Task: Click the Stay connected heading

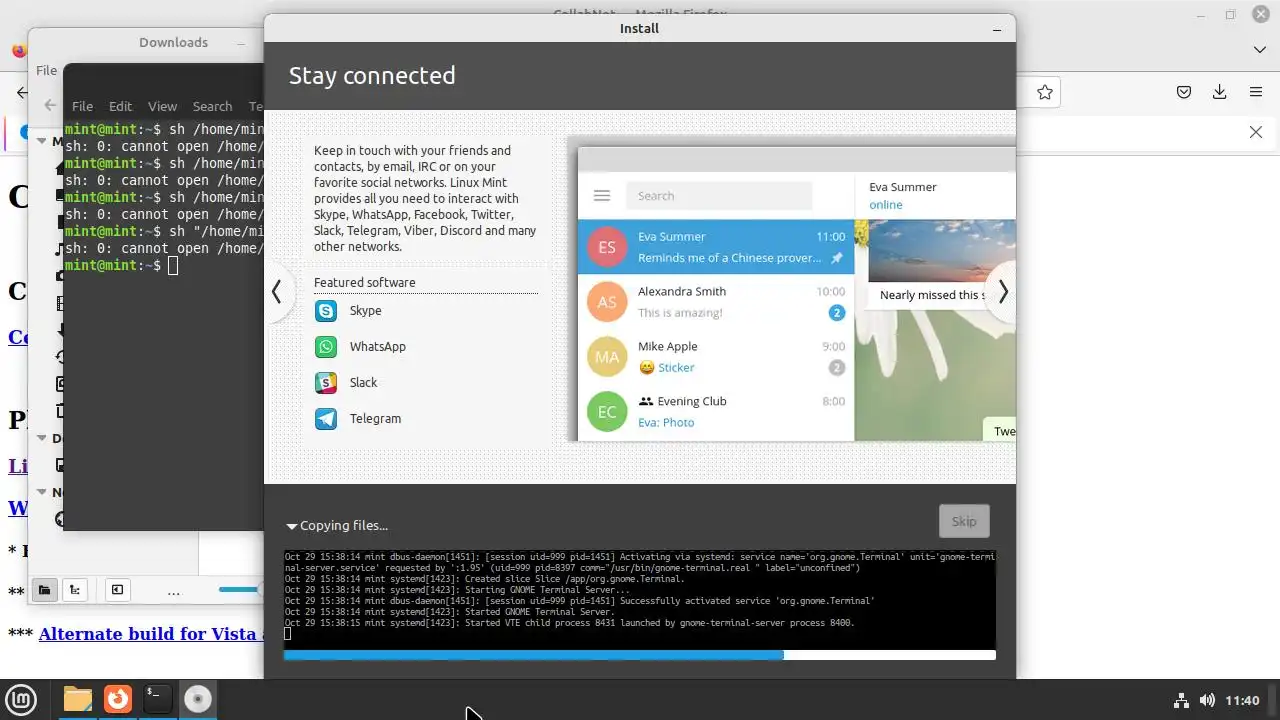Action: 372,75
